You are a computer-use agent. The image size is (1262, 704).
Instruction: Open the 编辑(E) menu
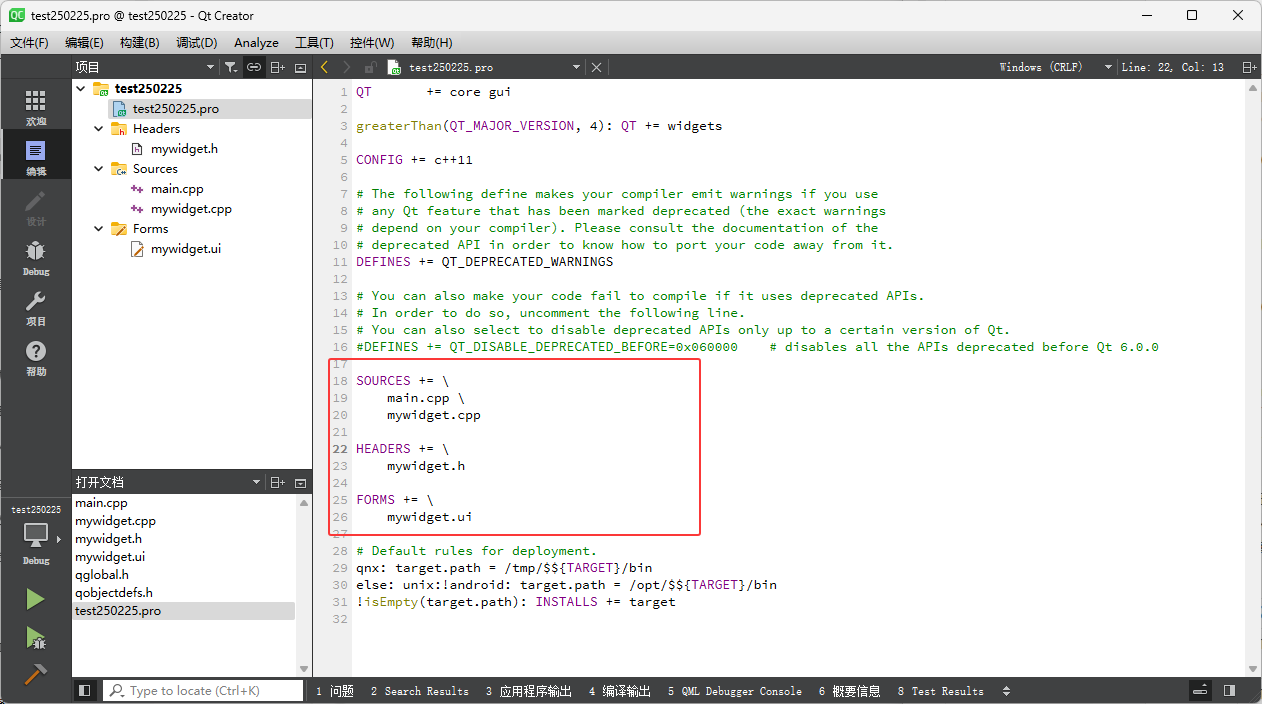[84, 43]
